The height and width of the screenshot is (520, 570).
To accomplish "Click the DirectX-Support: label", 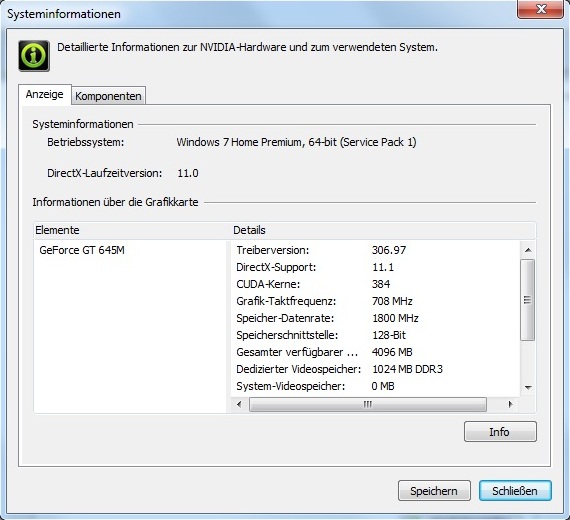I will pyautogui.click(x=276, y=267).
